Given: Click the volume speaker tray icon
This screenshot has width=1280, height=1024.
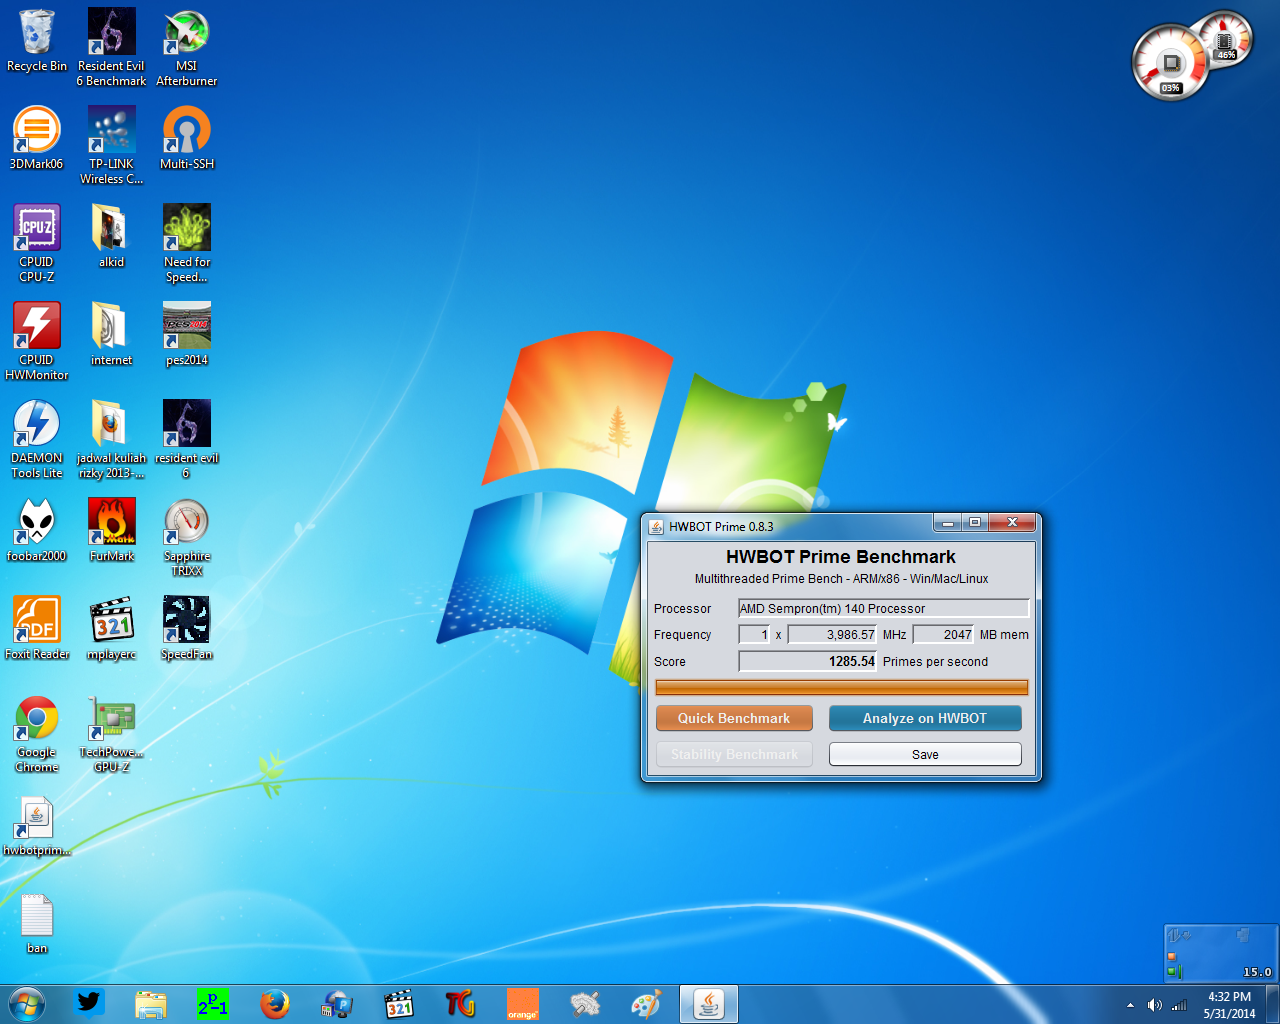Looking at the screenshot, I should coord(1155,1005).
